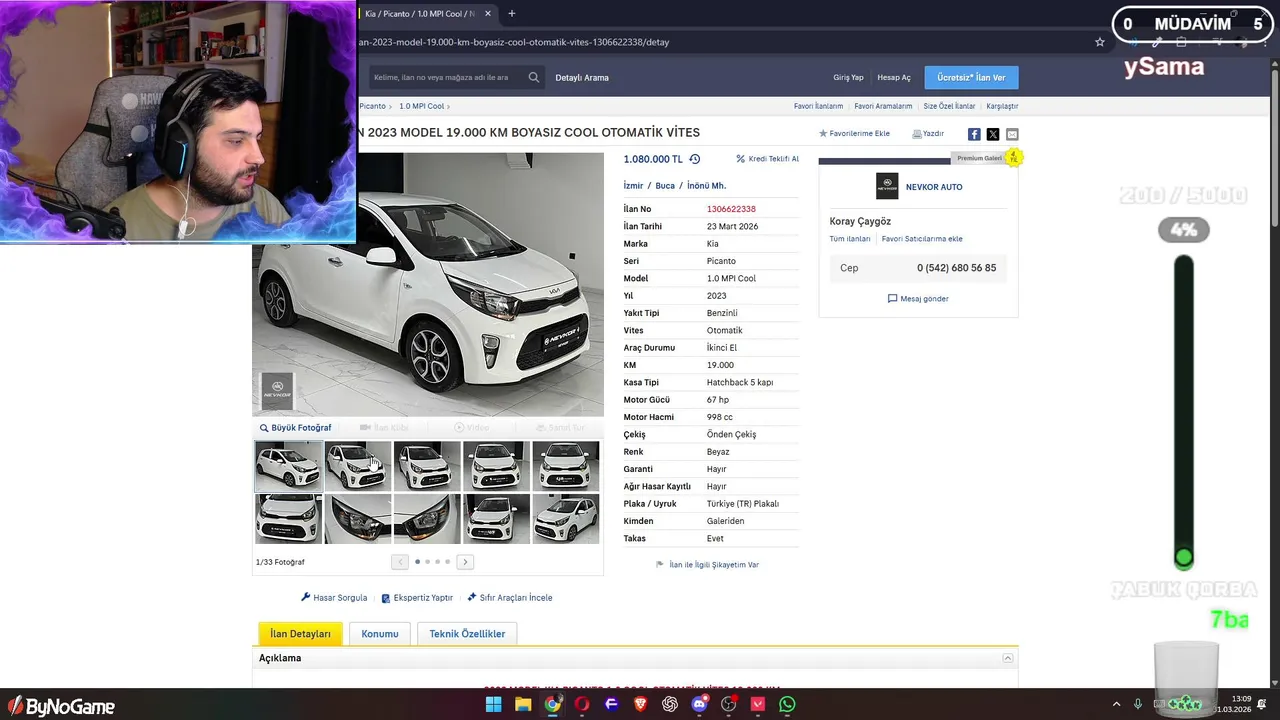This screenshot has height=720, width=1280.
Task: Open File Explorer from taskbar
Action: click(523, 704)
